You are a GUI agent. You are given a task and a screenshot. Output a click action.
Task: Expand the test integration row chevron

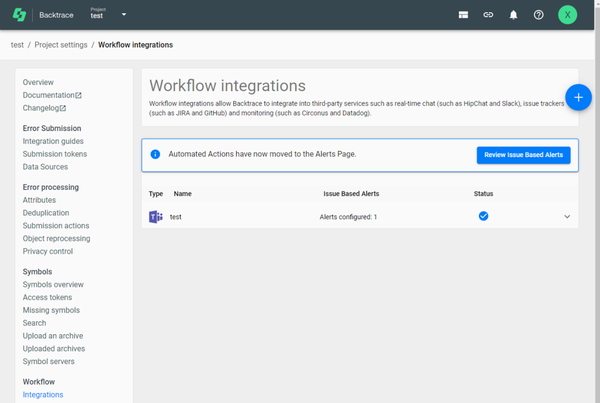tap(567, 216)
